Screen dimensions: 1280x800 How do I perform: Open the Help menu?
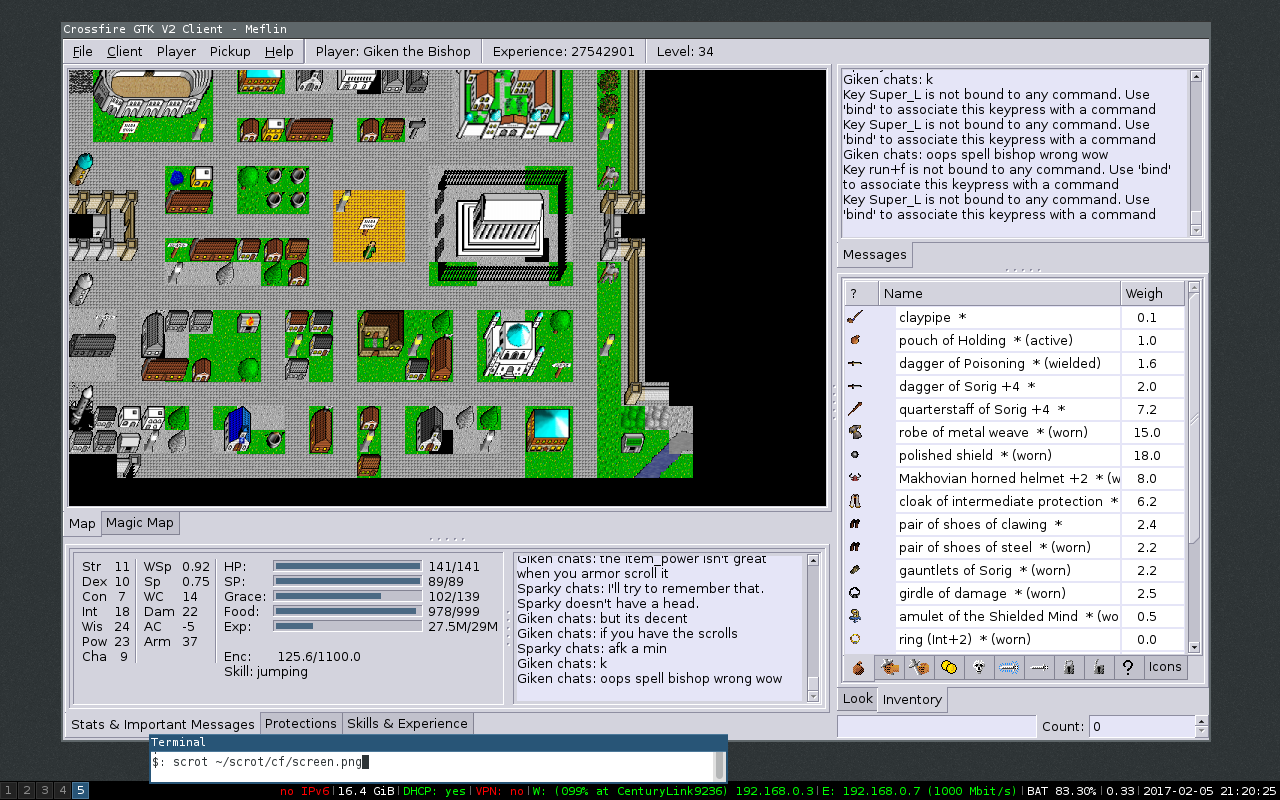(279, 51)
